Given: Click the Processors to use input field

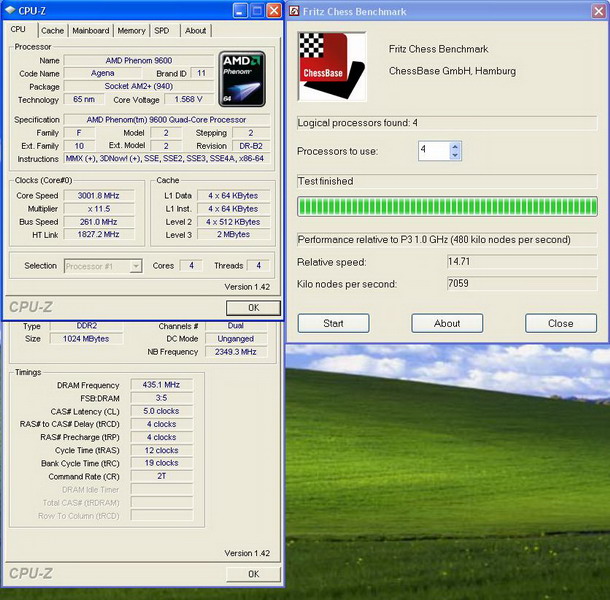Looking at the screenshot, I should (x=434, y=151).
